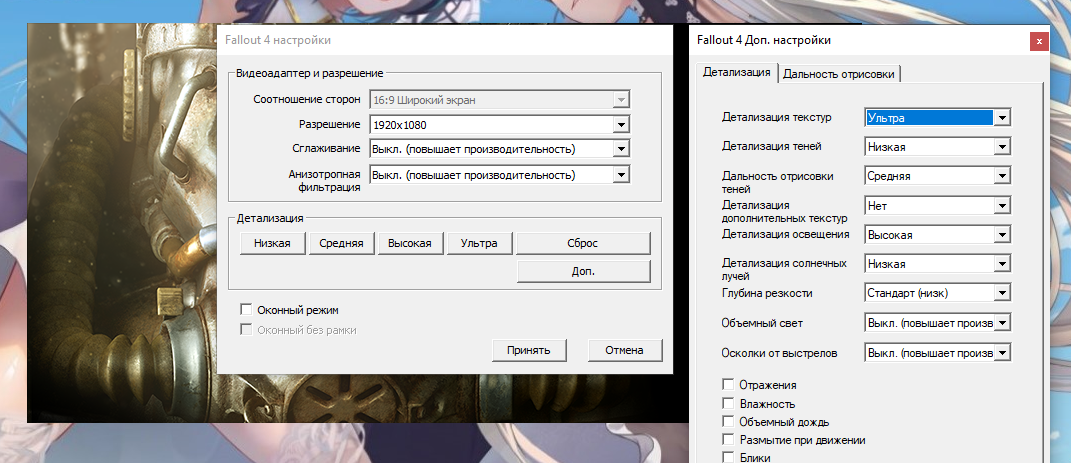Enable the Оконный режим checkbox
1071x463 pixels.
(246, 311)
